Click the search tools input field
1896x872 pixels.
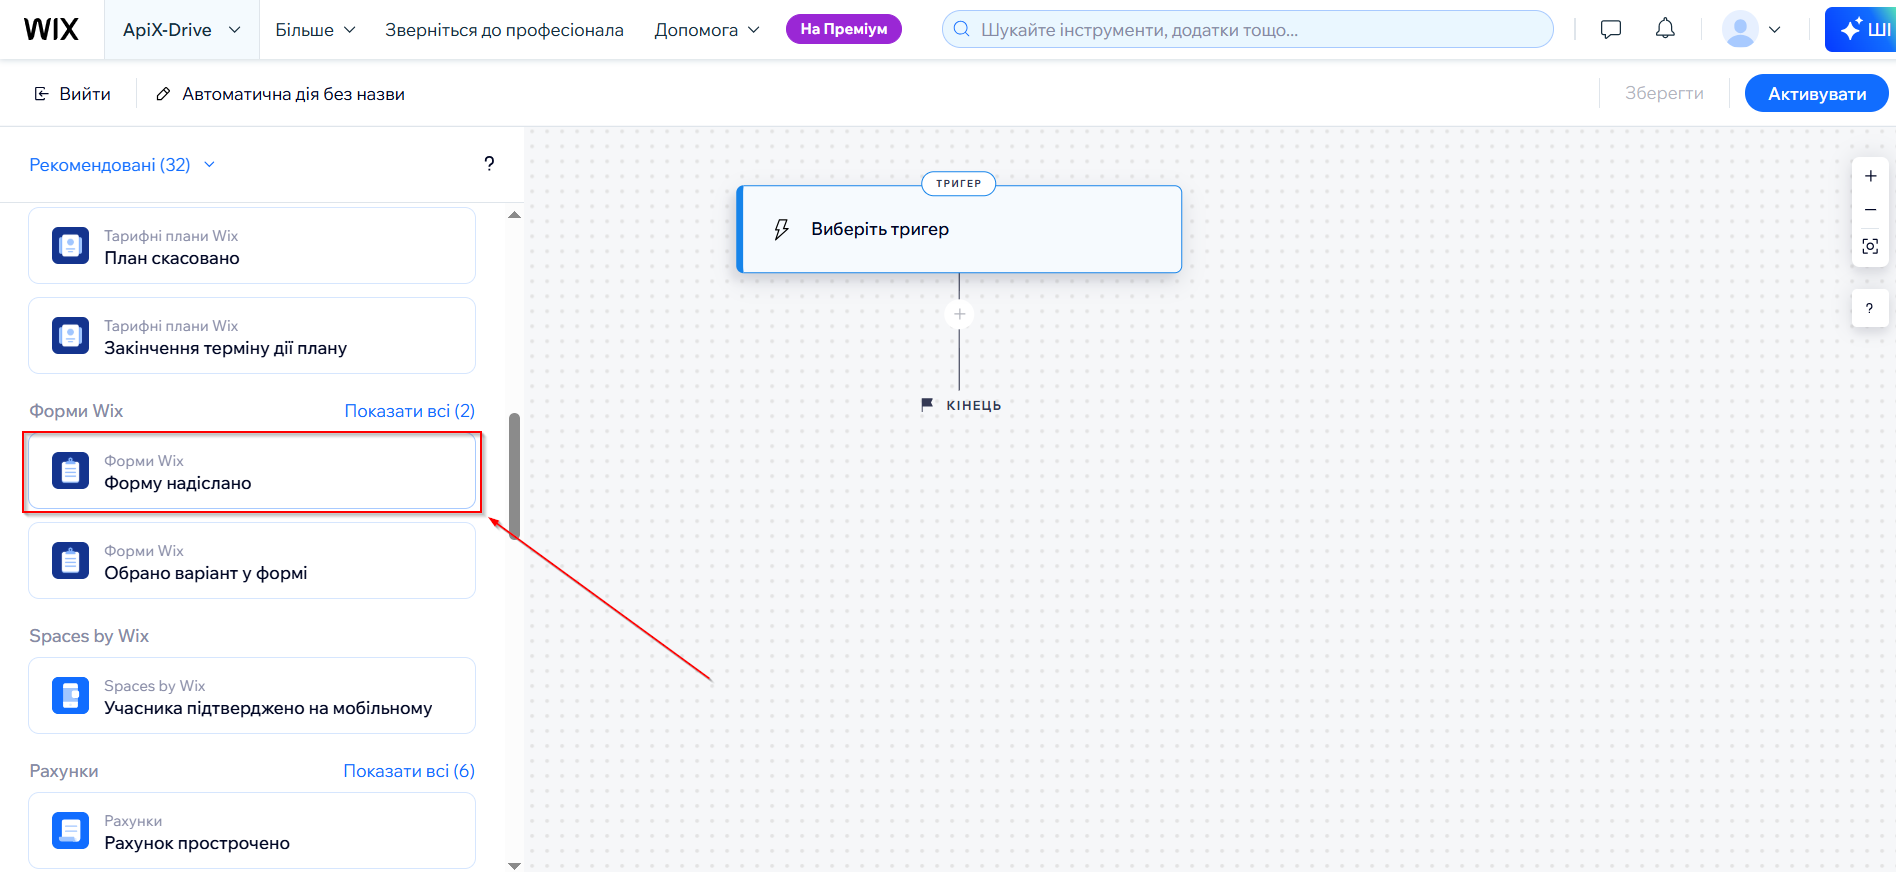pos(1248,29)
